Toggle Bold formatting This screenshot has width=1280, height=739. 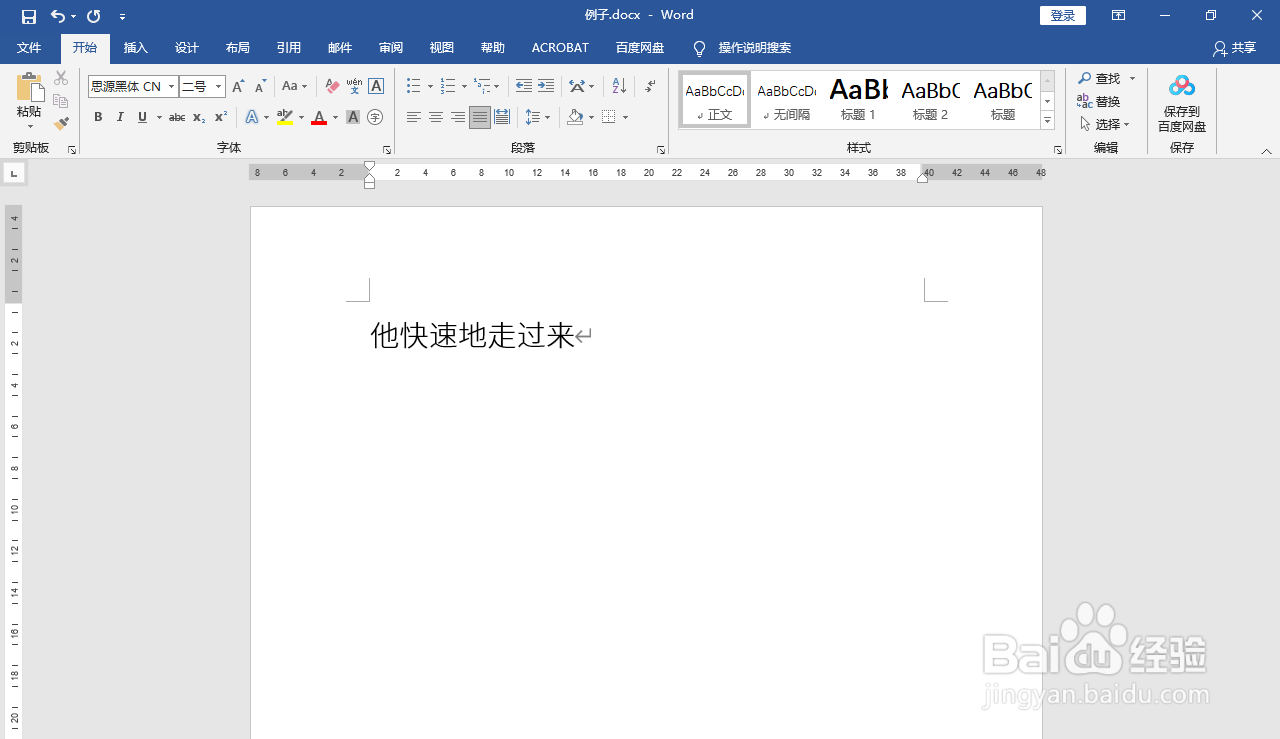click(98, 118)
